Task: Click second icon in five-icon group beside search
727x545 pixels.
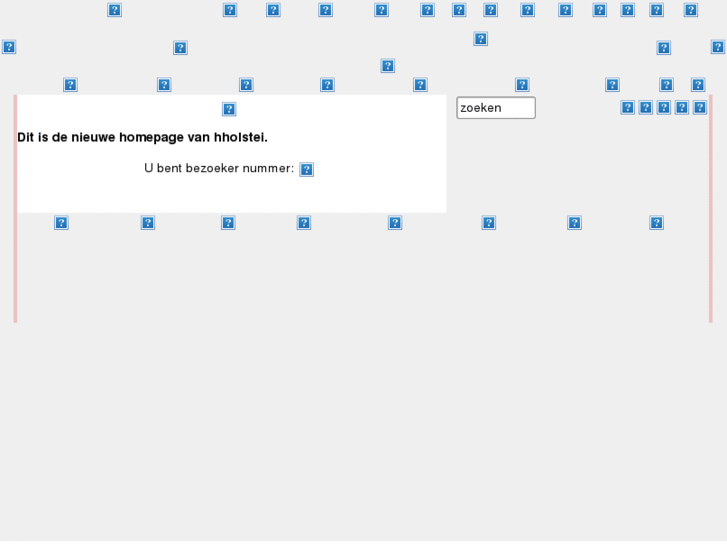Action: [x=645, y=108]
